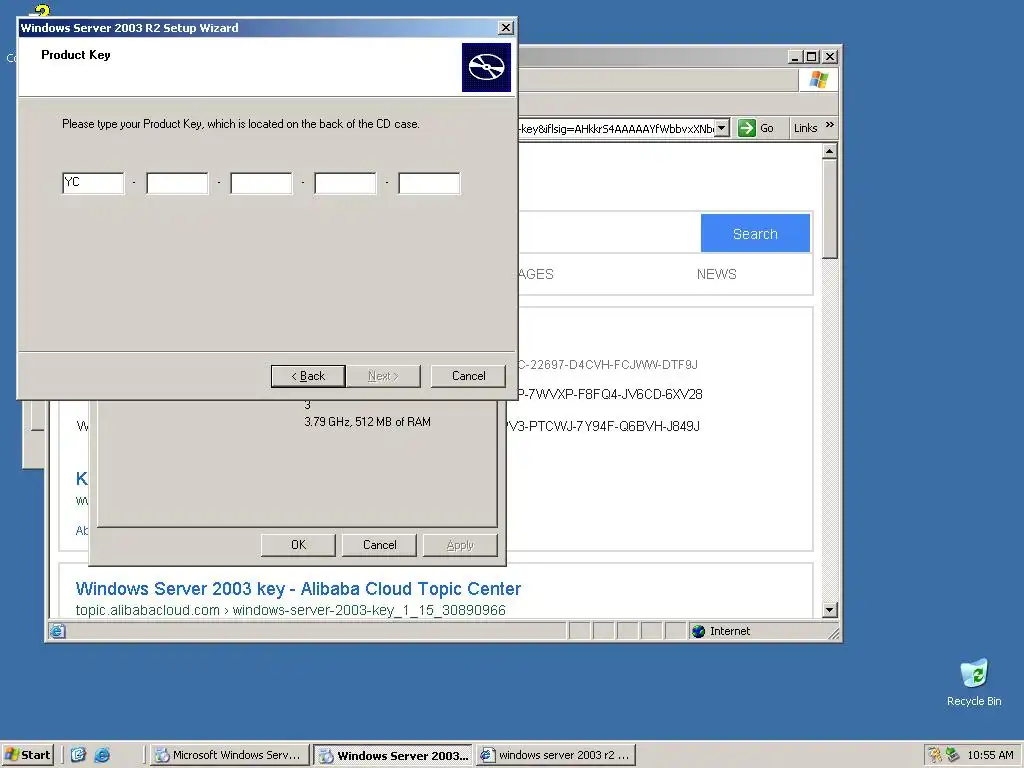Click the green Go arrow in Internet Explorer
Image resolution: width=1024 pixels, height=768 pixels.
[x=746, y=128]
